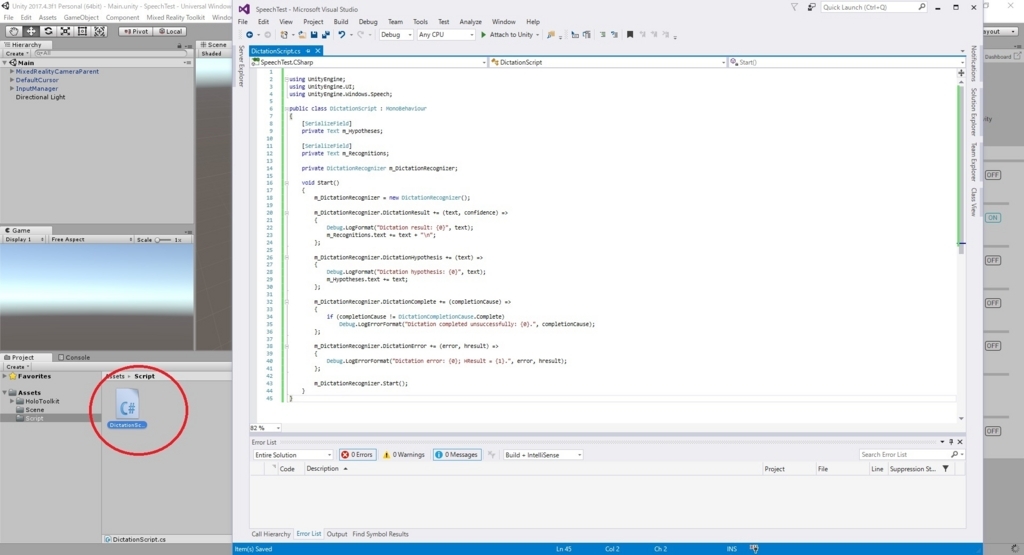Click Visual Studio Navigate Backward arrow
The width and height of the screenshot is (1024, 555).
pos(249,35)
